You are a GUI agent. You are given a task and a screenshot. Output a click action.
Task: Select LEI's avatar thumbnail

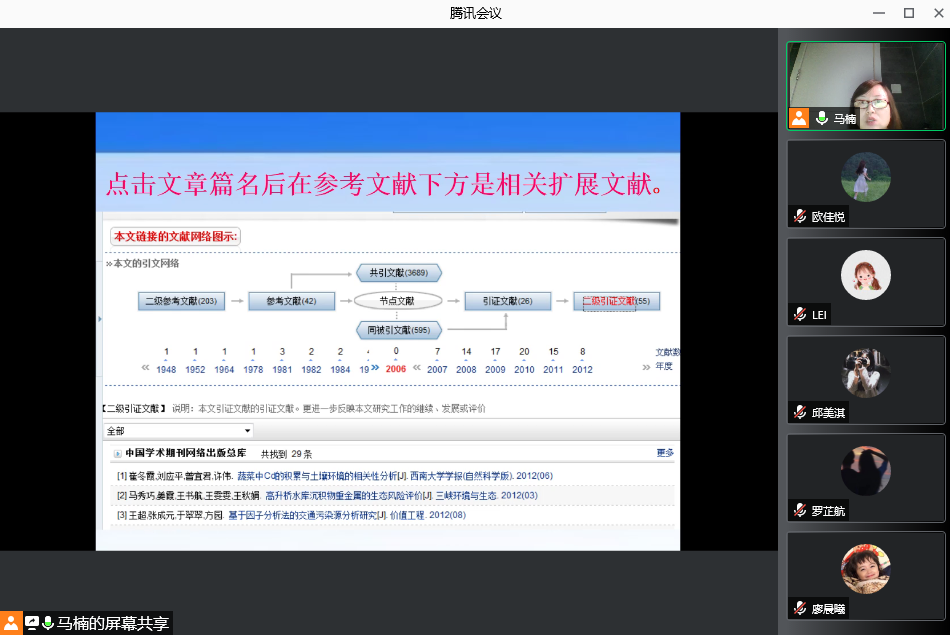coord(866,274)
